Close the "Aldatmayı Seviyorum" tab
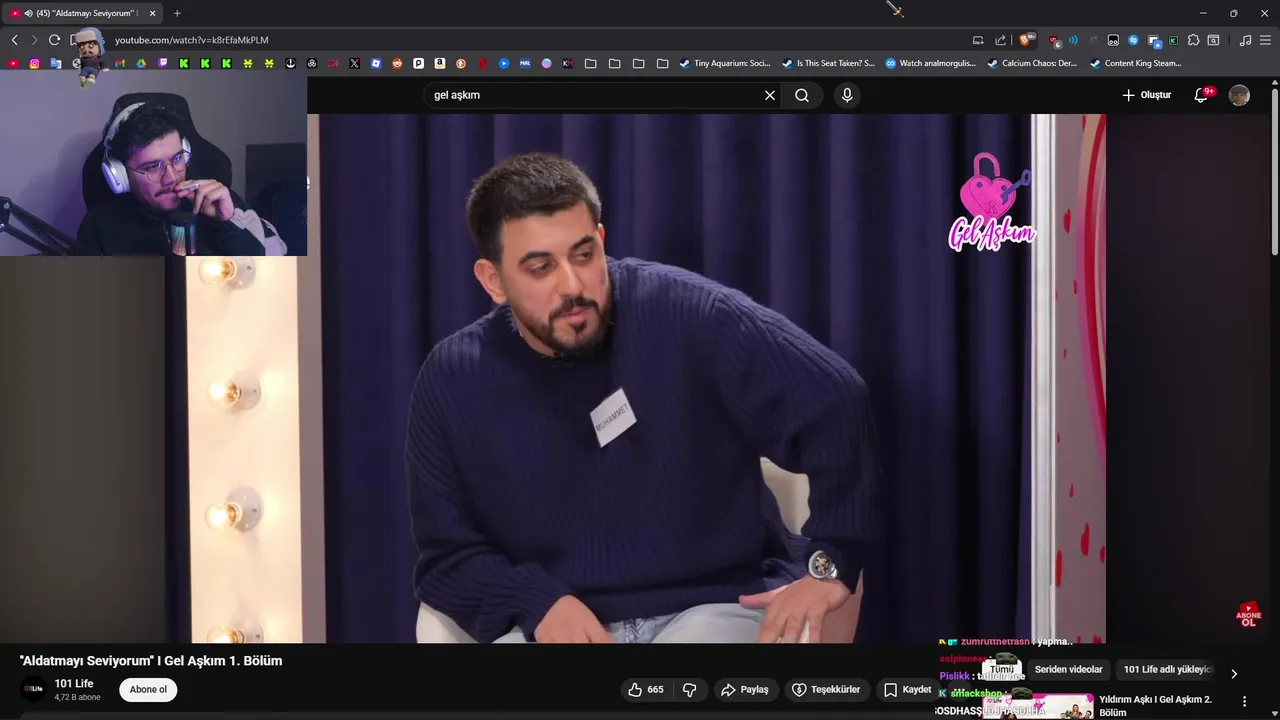Screen dimensions: 1280x720 coord(152,13)
